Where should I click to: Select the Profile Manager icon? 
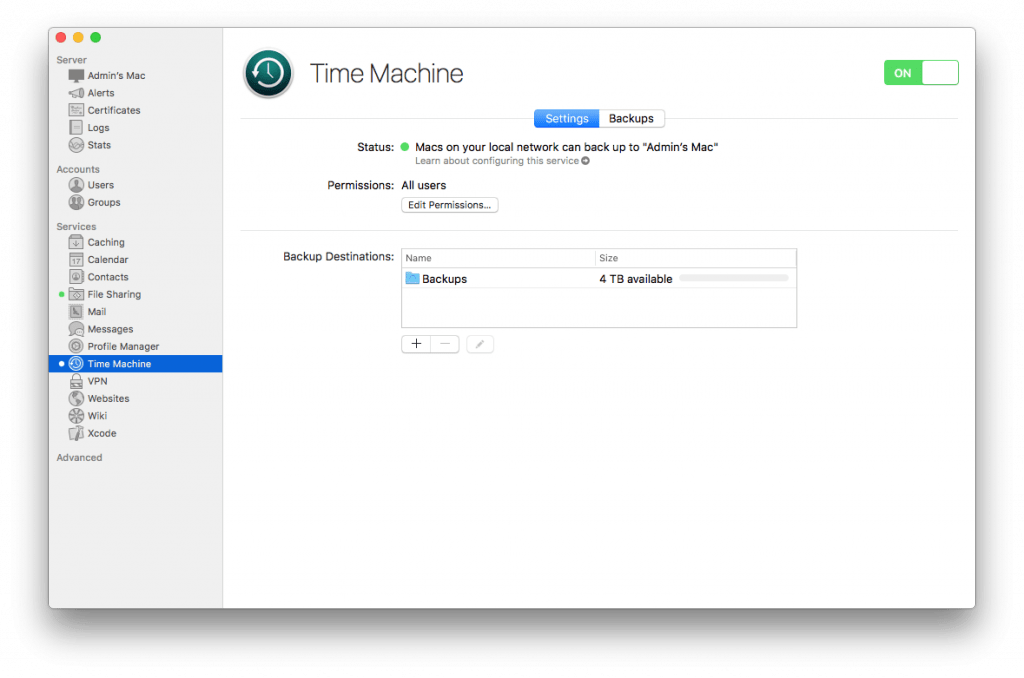(x=78, y=346)
